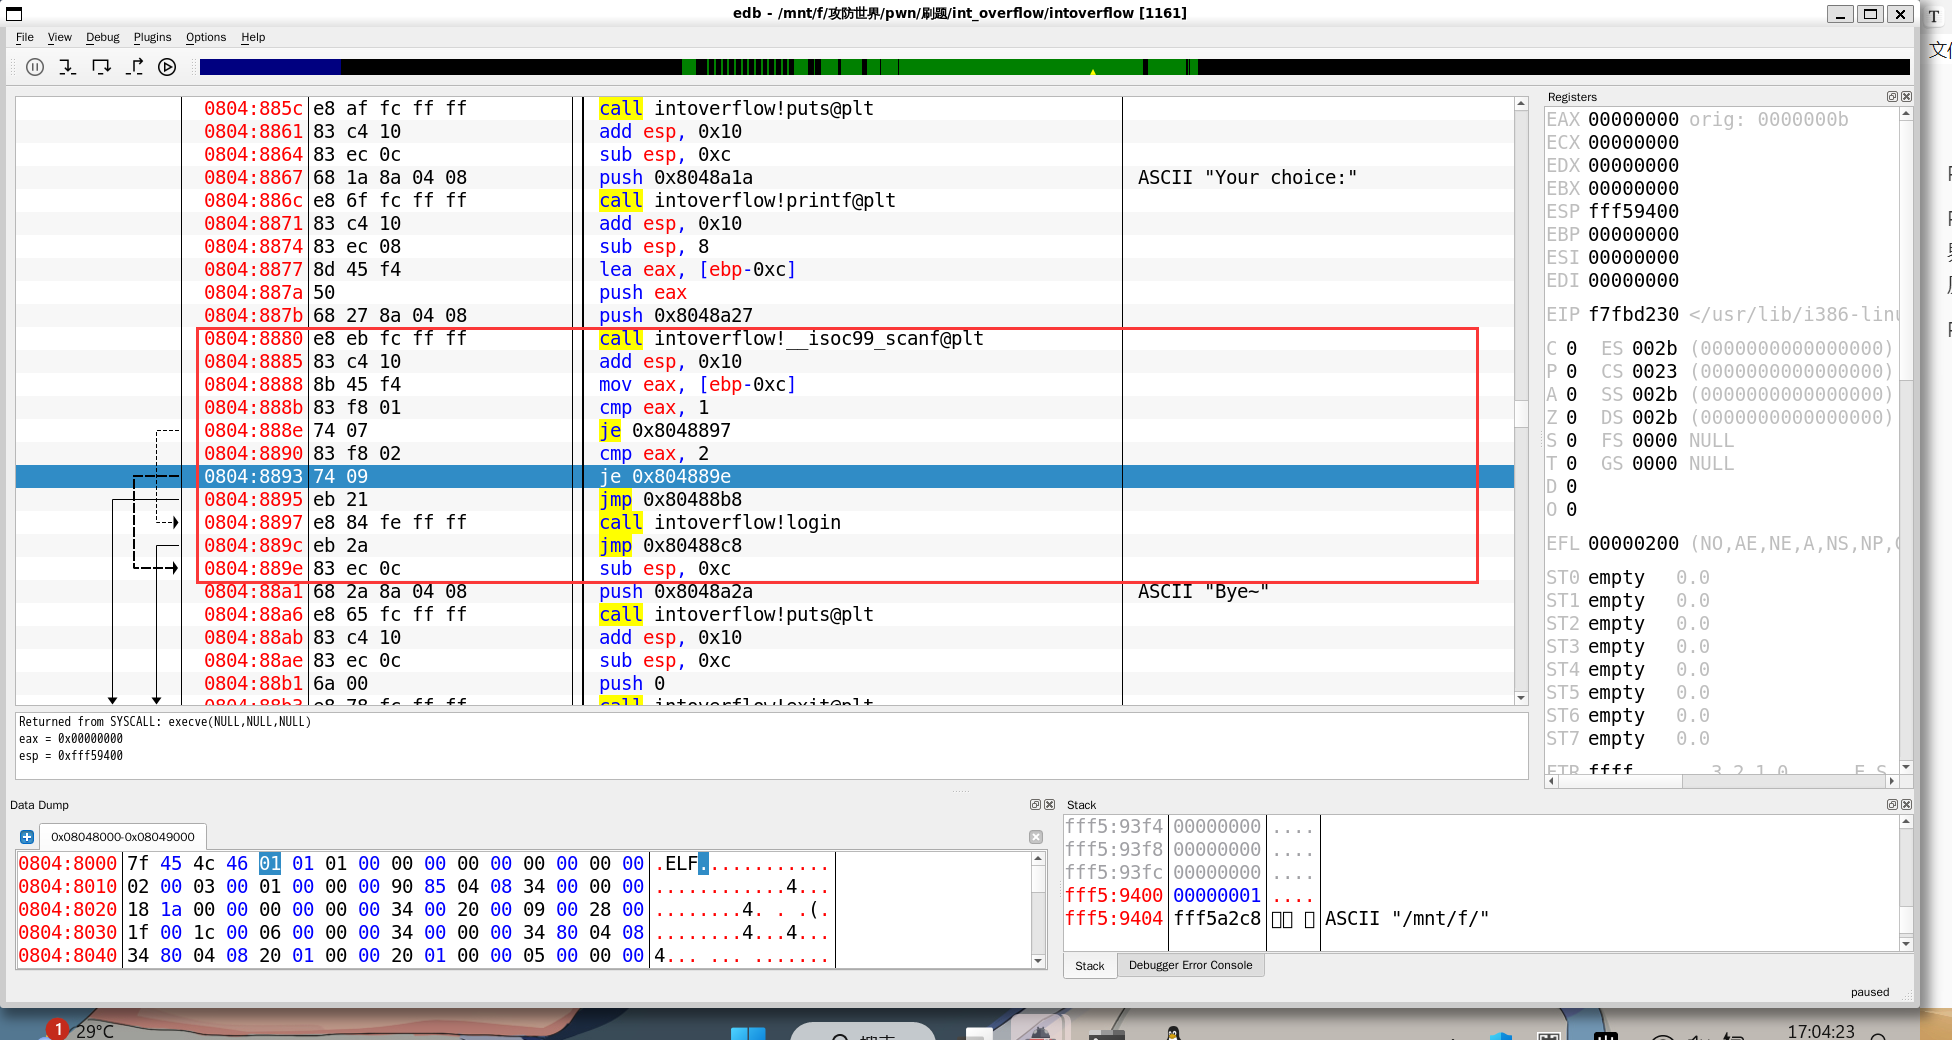1952x1040 pixels.
Task: Click the green region of the memory overview bar
Action: pos(1020,67)
